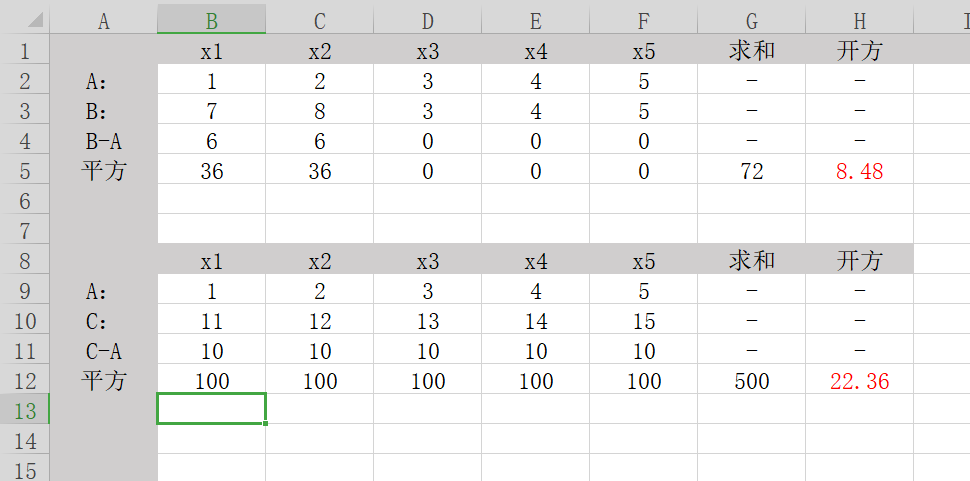Click the cell with value 7
The width and height of the screenshot is (970, 481).
point(212,109)
